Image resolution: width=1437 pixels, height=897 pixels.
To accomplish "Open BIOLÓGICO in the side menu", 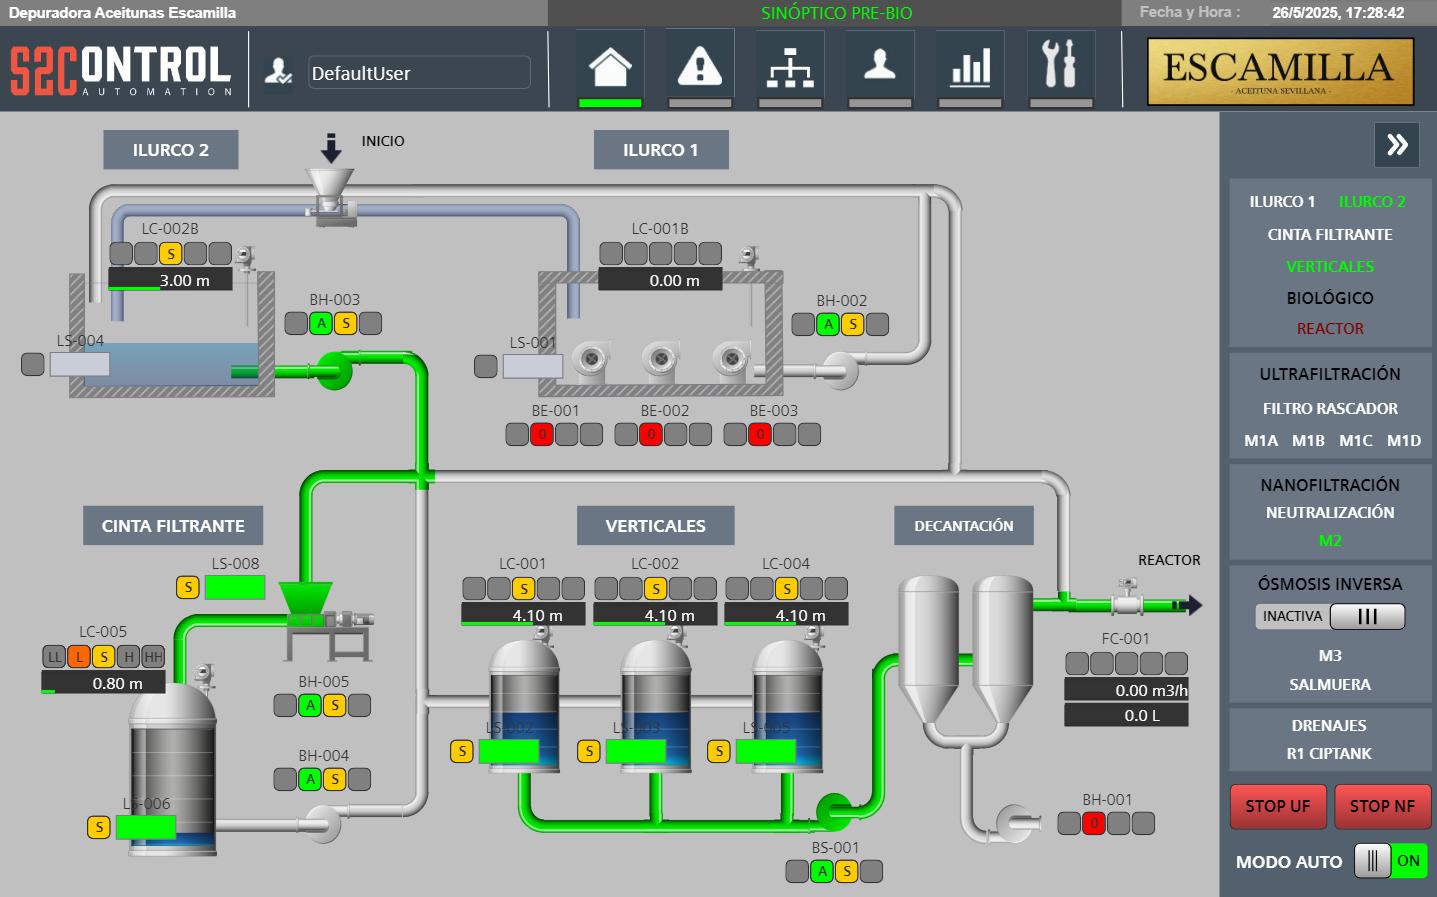I will pyautogui.click(x=1329, y=298).
